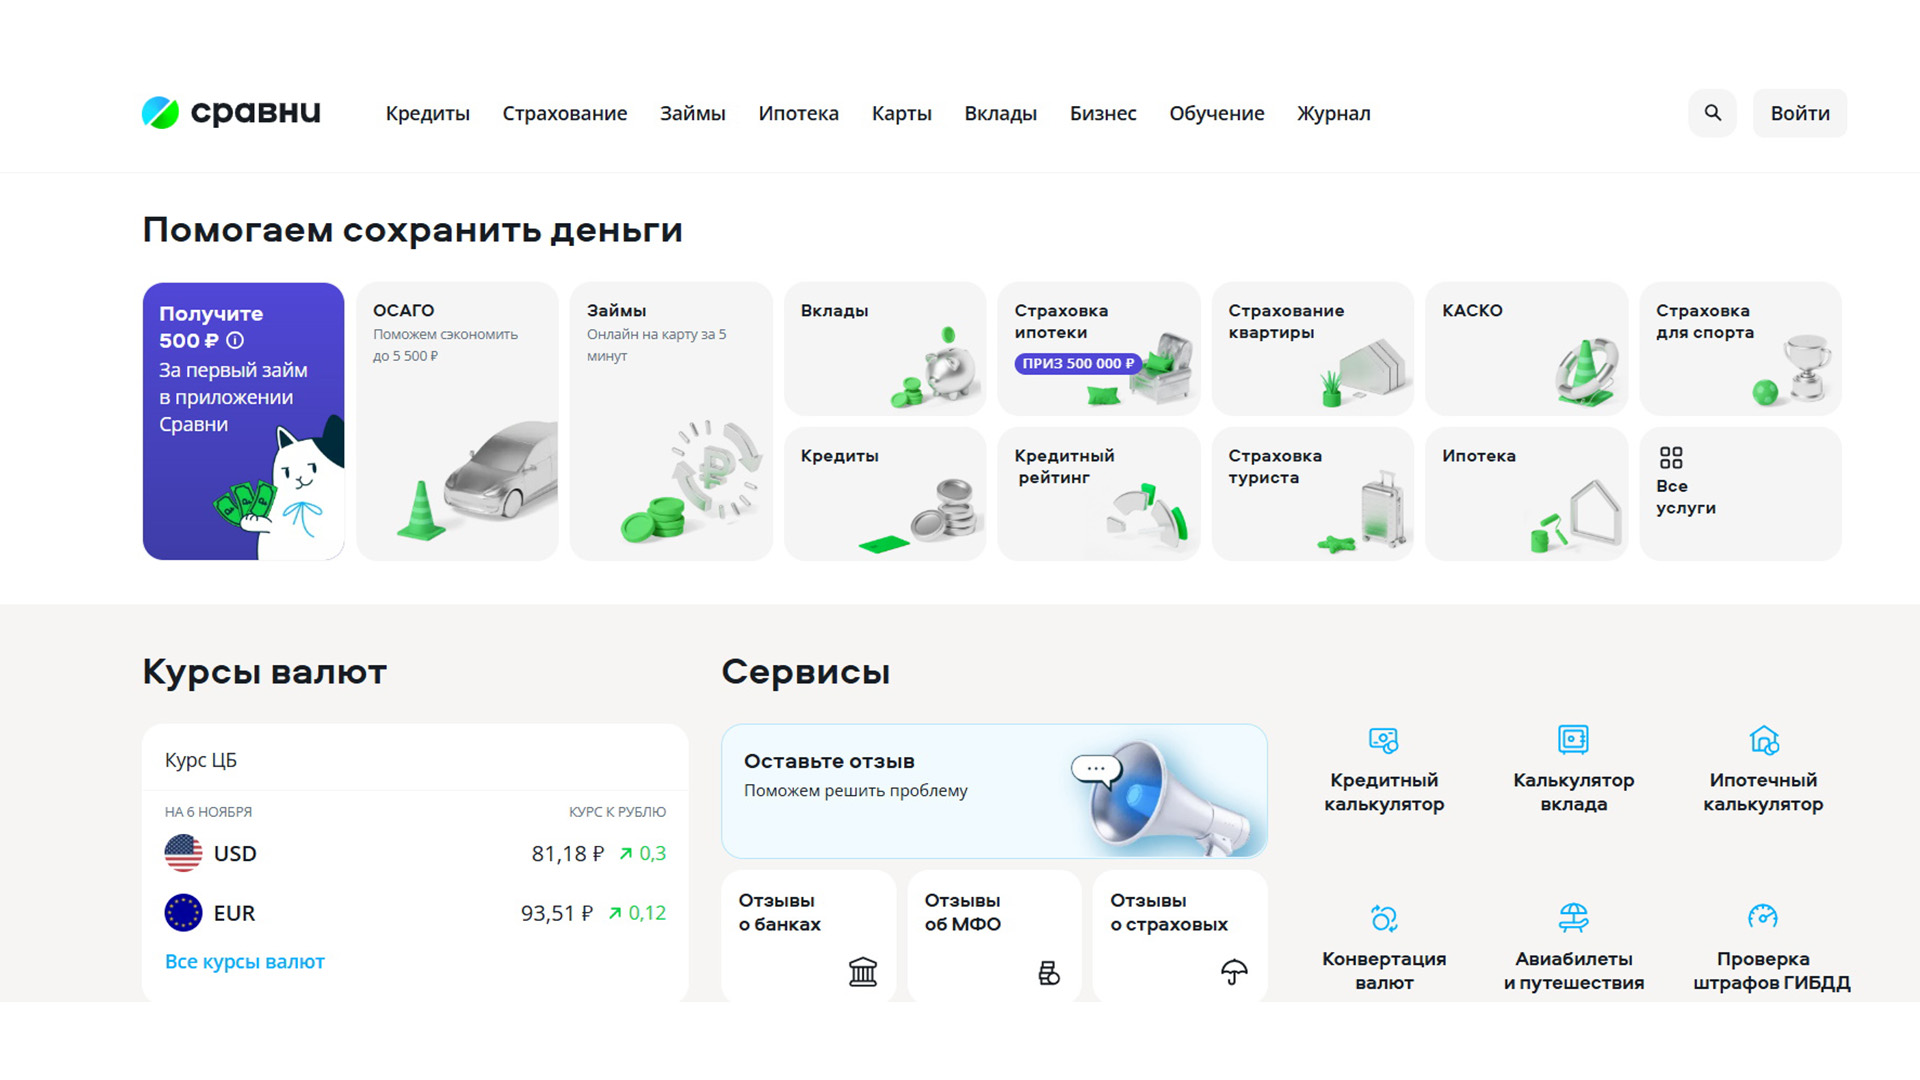Open the Все услуги grid icon

click(x=1670, y=458)
